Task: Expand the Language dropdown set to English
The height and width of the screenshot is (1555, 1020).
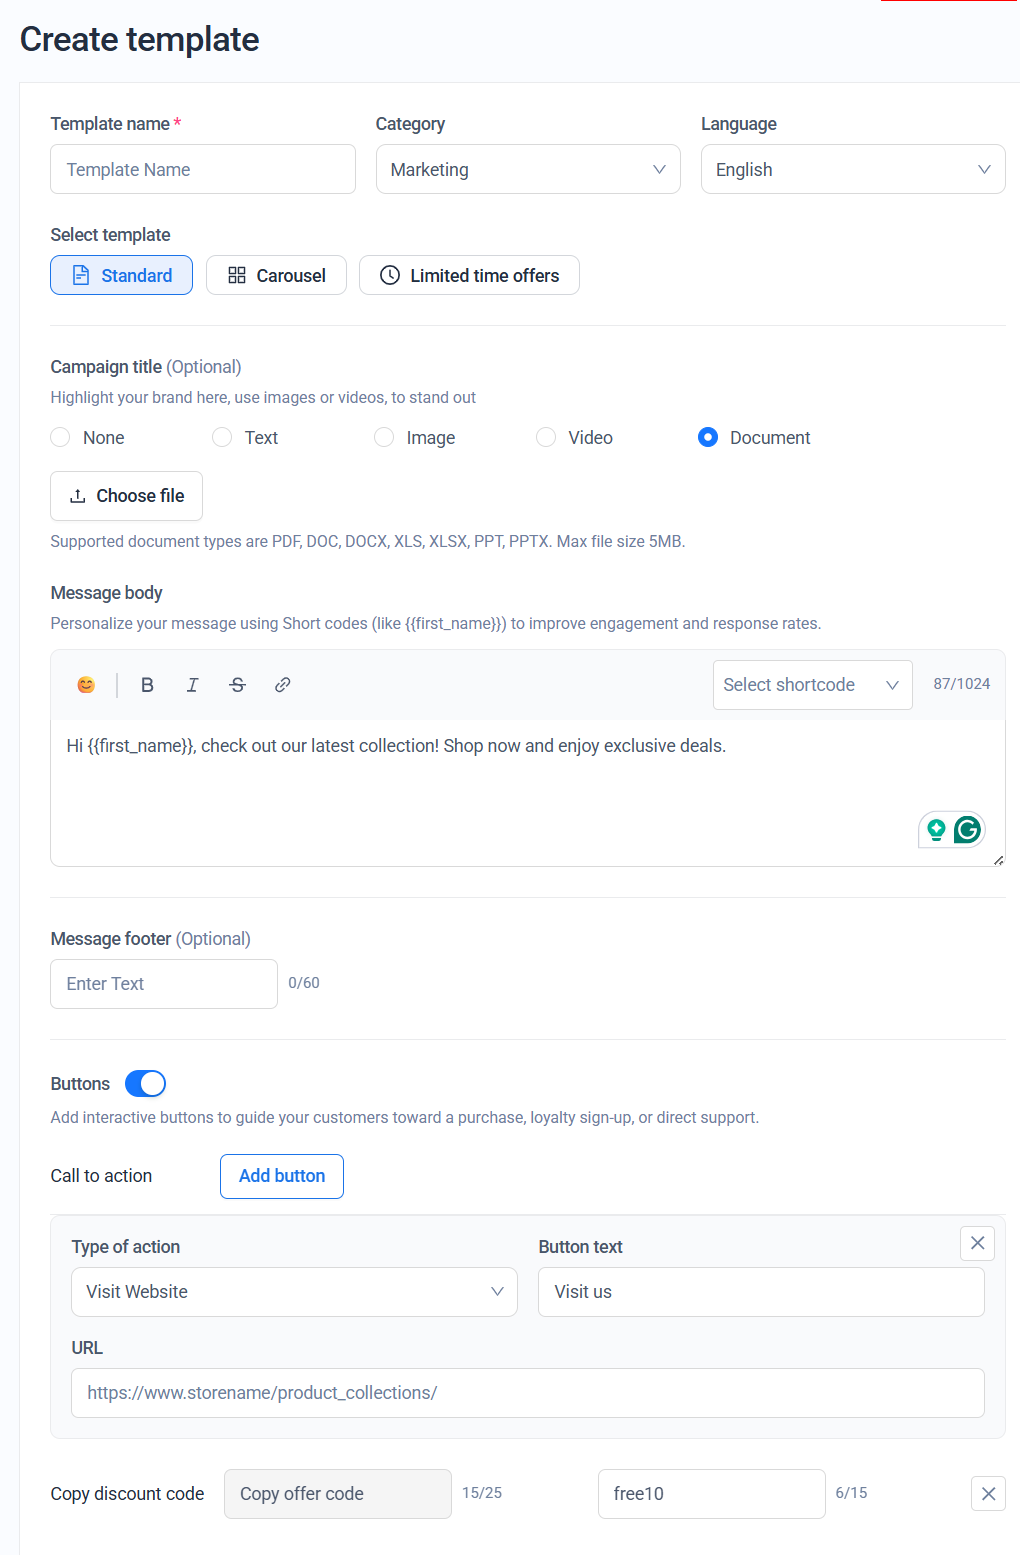Action: [x=852, y=170]
